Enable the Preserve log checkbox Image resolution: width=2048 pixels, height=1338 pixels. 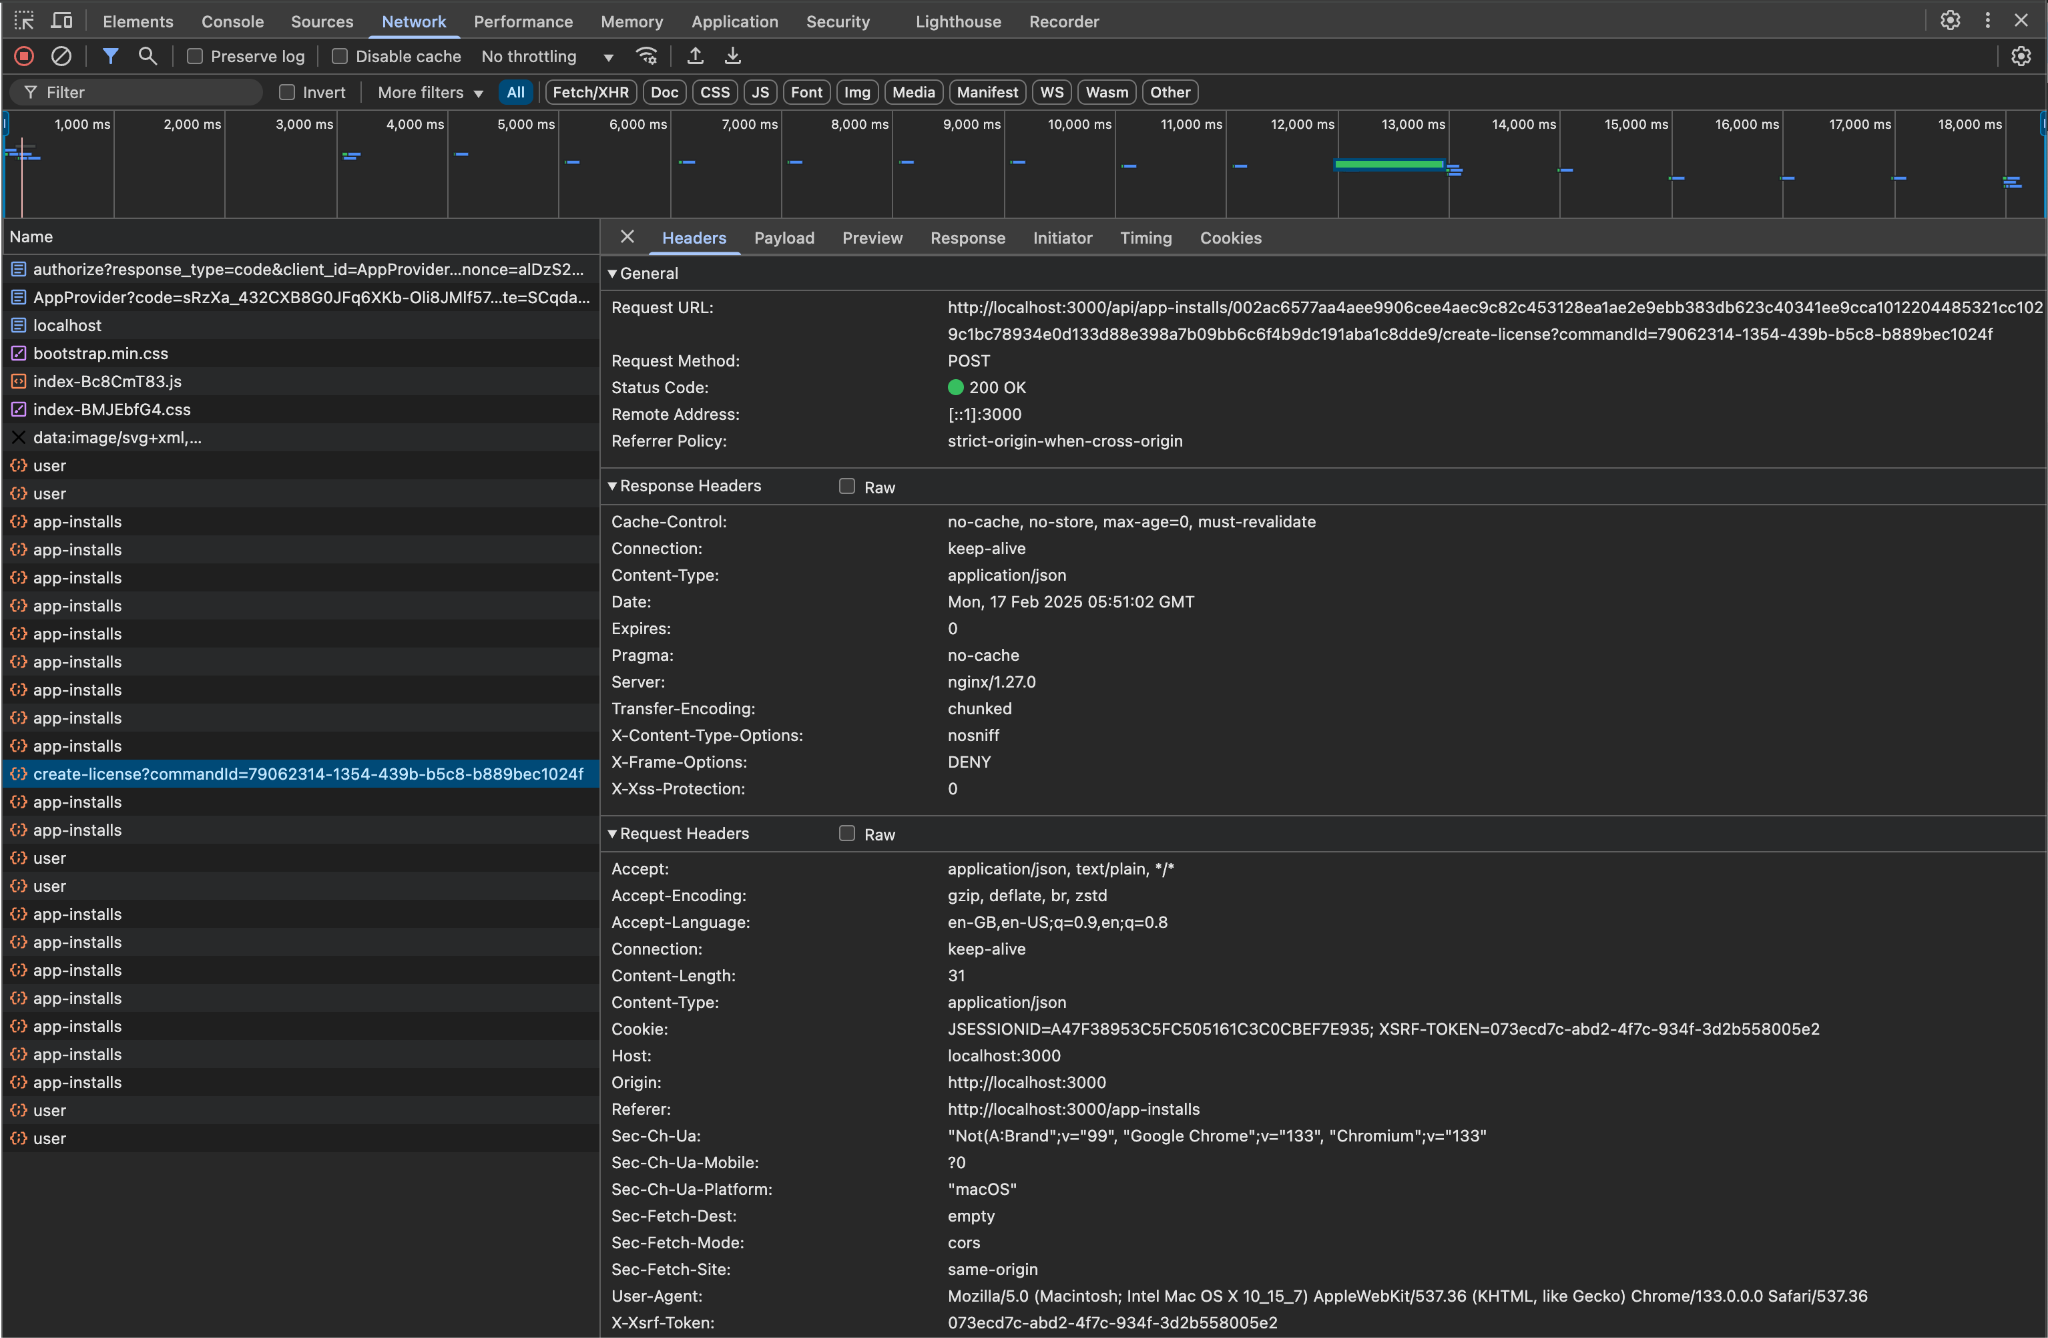(197, 56)
